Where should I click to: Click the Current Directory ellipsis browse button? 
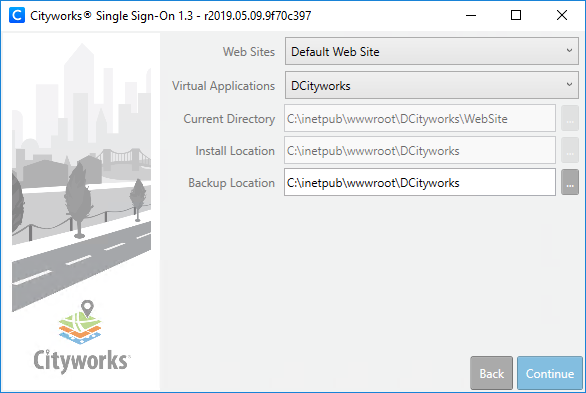[x=570, y=118]
